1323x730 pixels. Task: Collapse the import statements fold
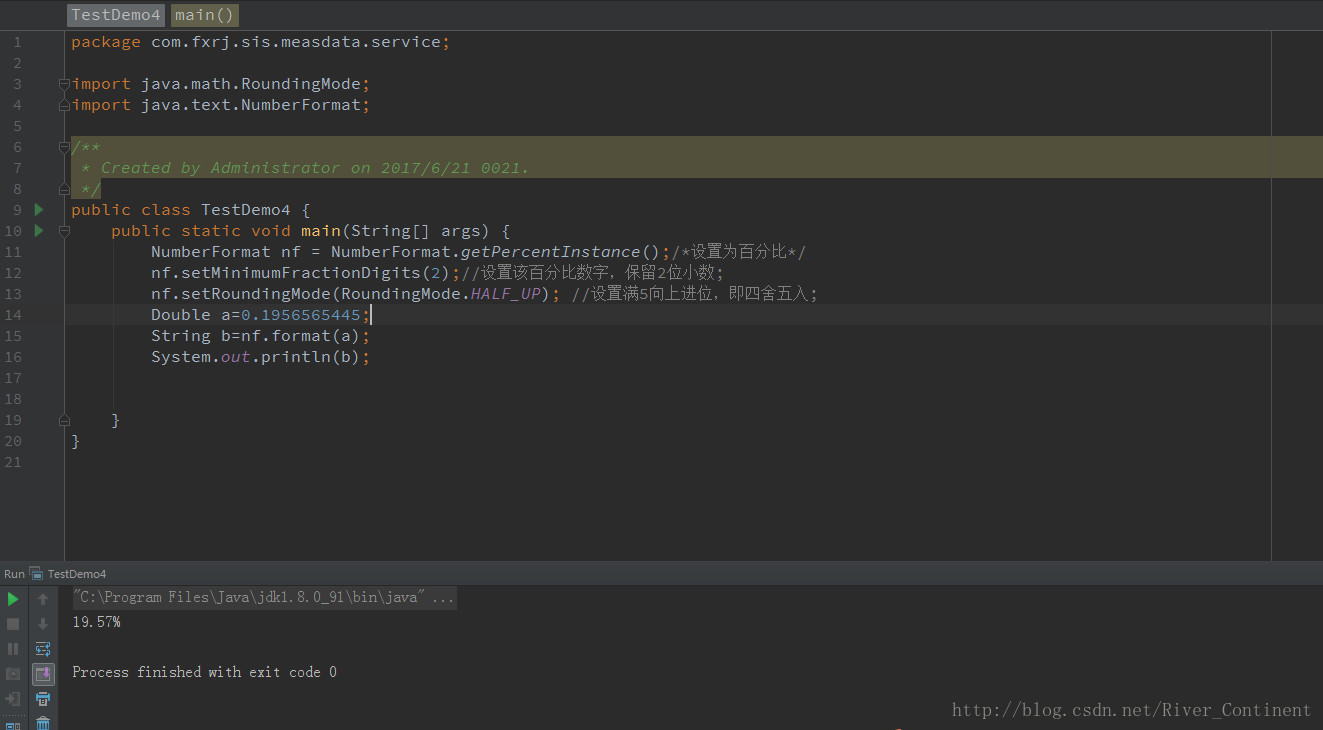click(64, 84)
